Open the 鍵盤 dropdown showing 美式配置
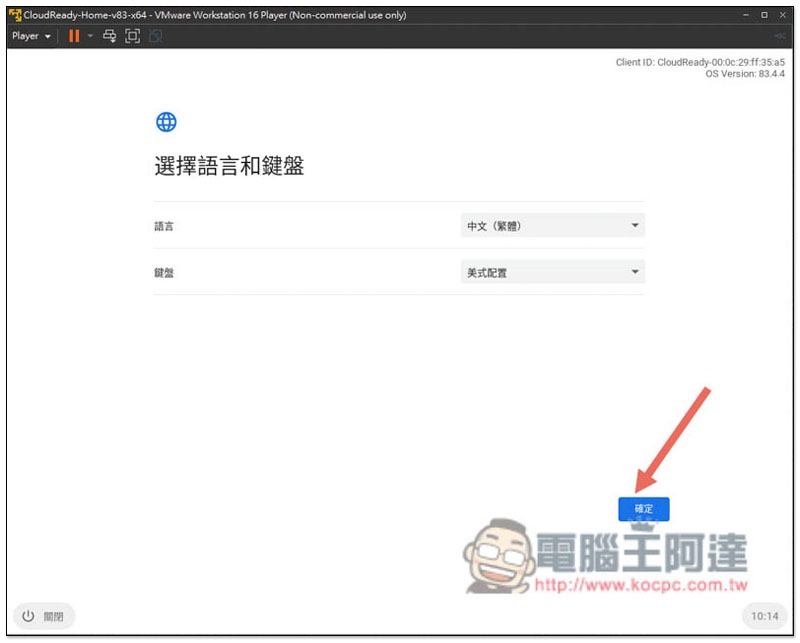 point(553,272)
